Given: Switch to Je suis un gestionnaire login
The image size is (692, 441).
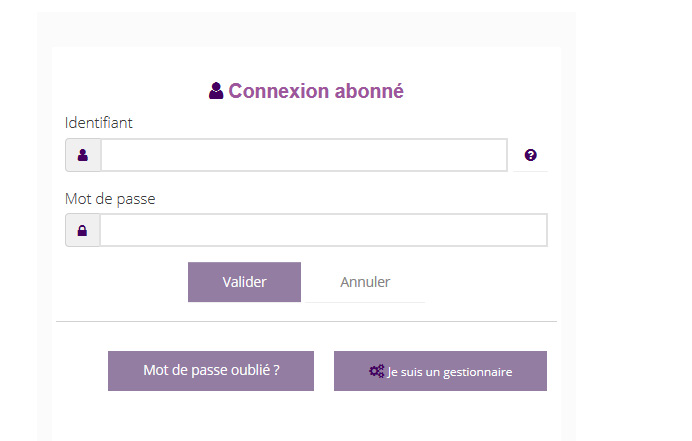Looking at the screenshot, I should pyautogui.click(x=440, y=371).
